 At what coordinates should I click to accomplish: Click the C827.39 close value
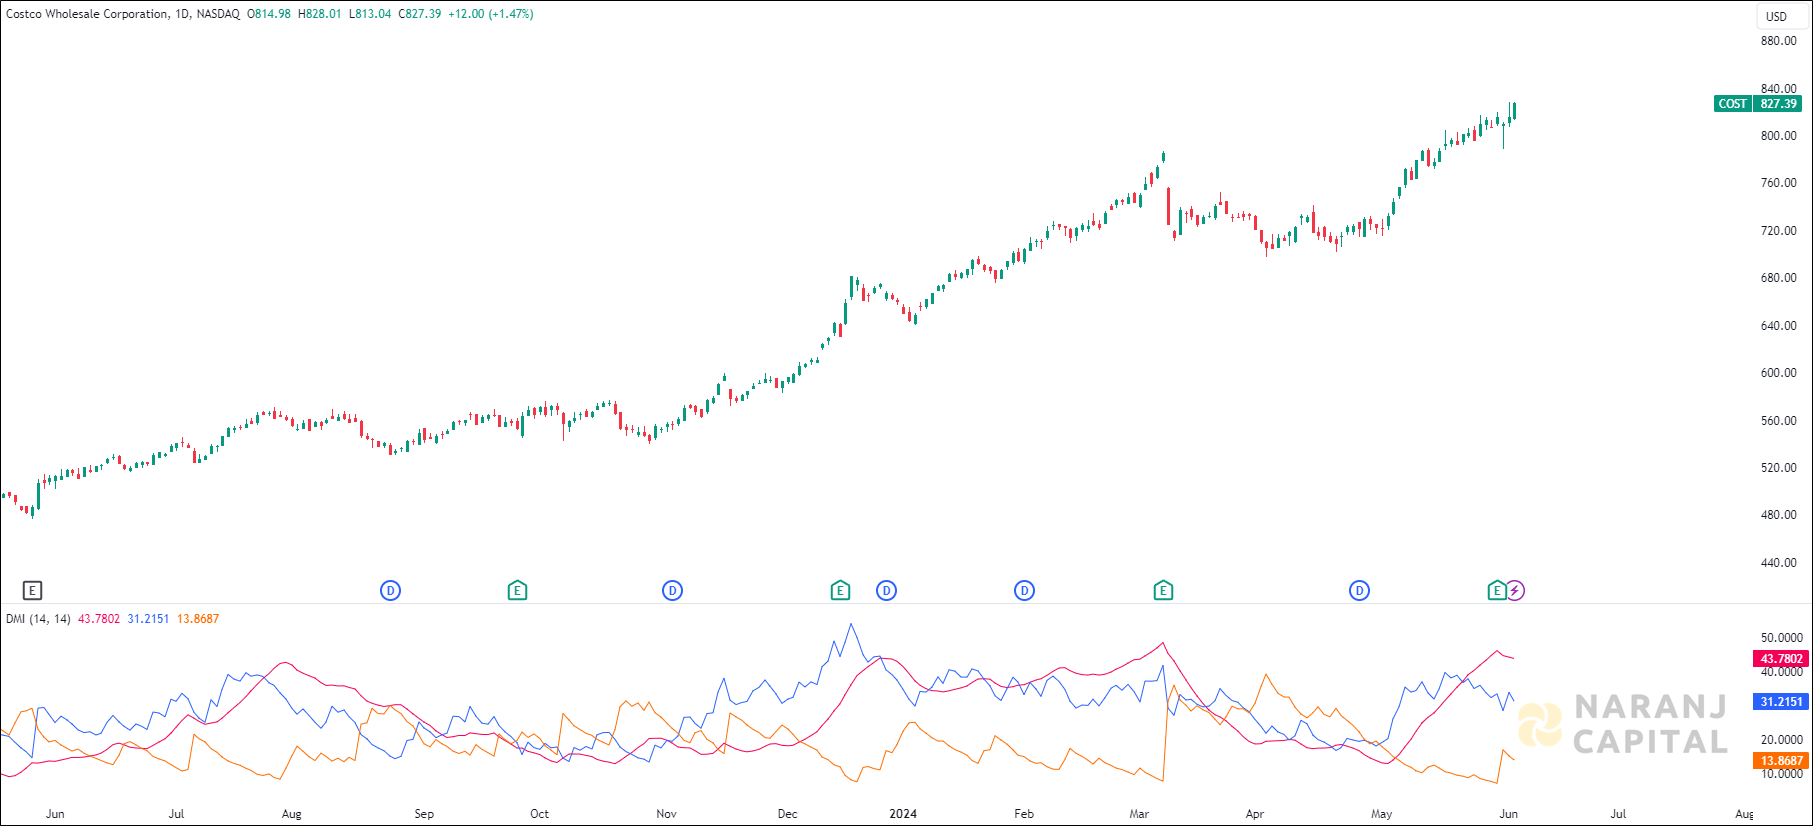click(420, 14)
